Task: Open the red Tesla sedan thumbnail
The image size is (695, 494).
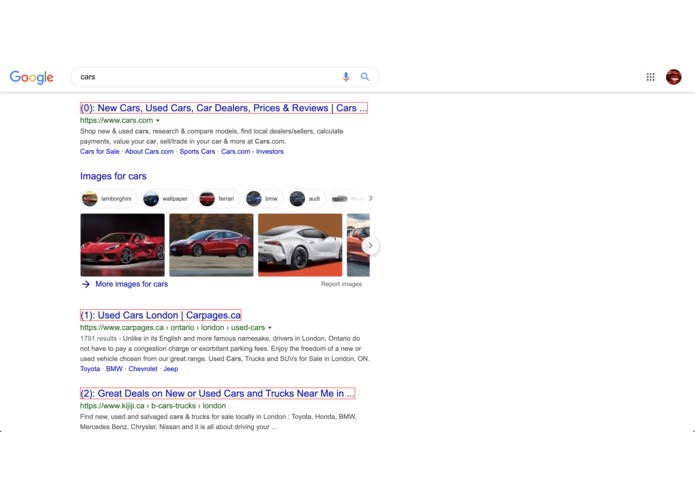Action: (211, 245)
